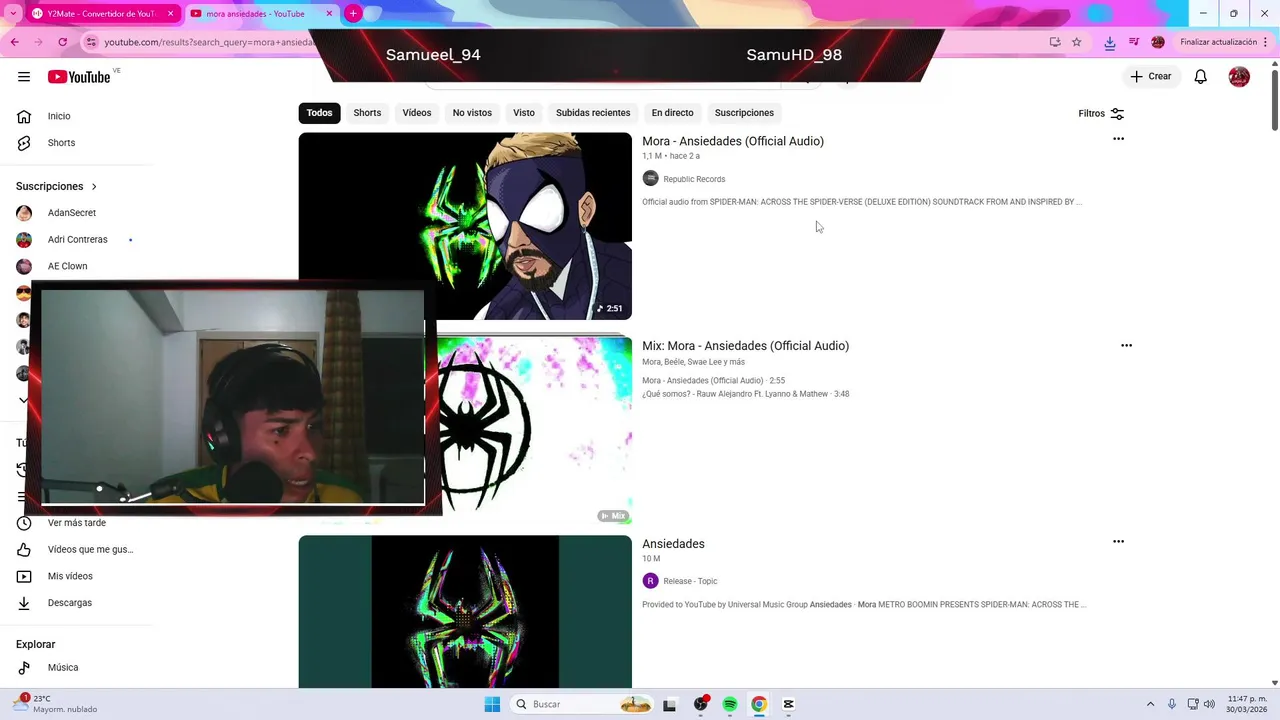Bookmark this page with the star icon
The height and width of the screenshot is (720, 1280).
(x=1077, y=42)
